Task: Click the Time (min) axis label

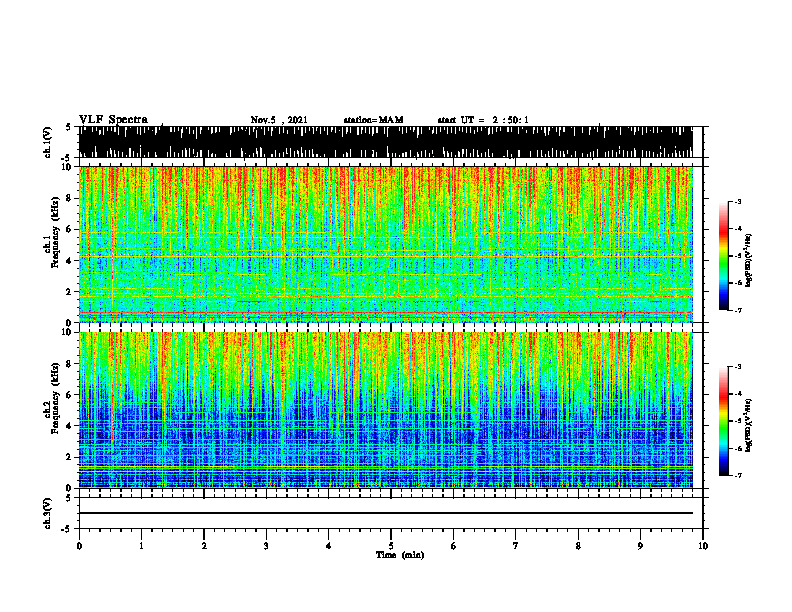Action: [400, 555]
